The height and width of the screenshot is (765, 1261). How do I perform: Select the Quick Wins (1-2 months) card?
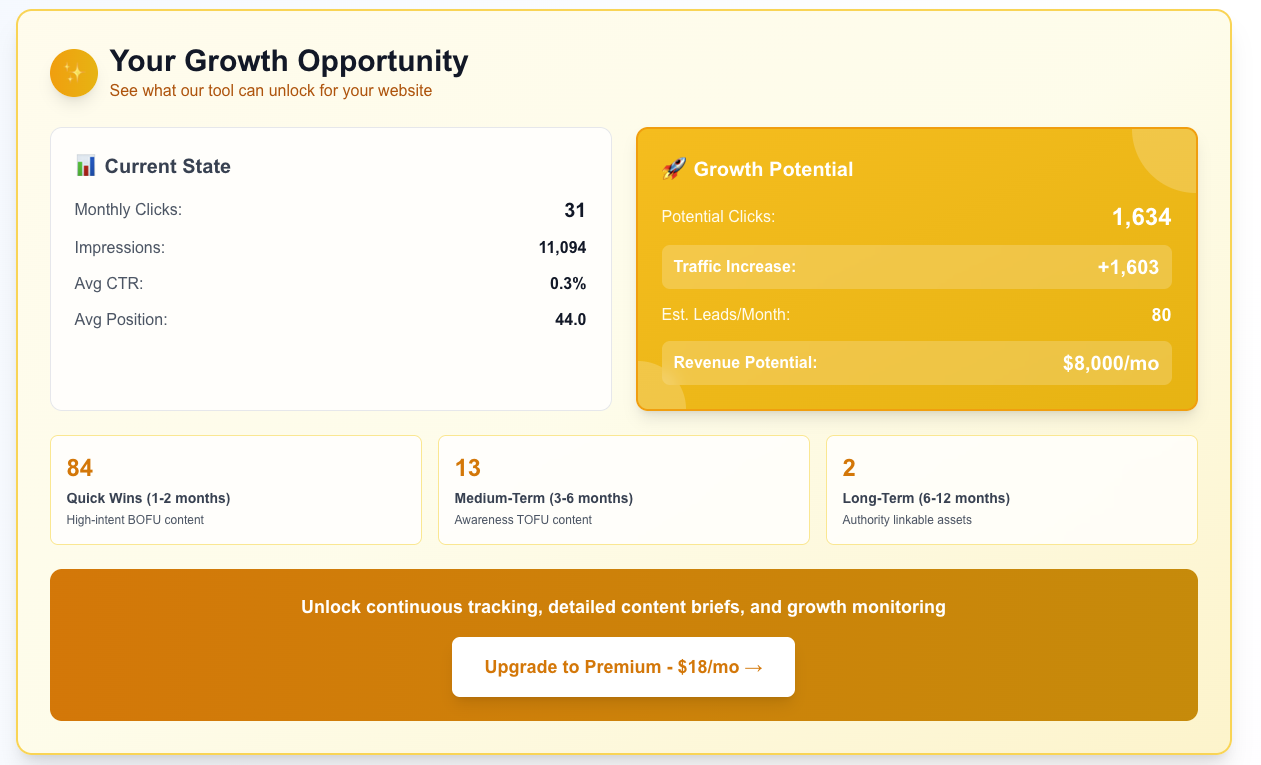[236, 490]
